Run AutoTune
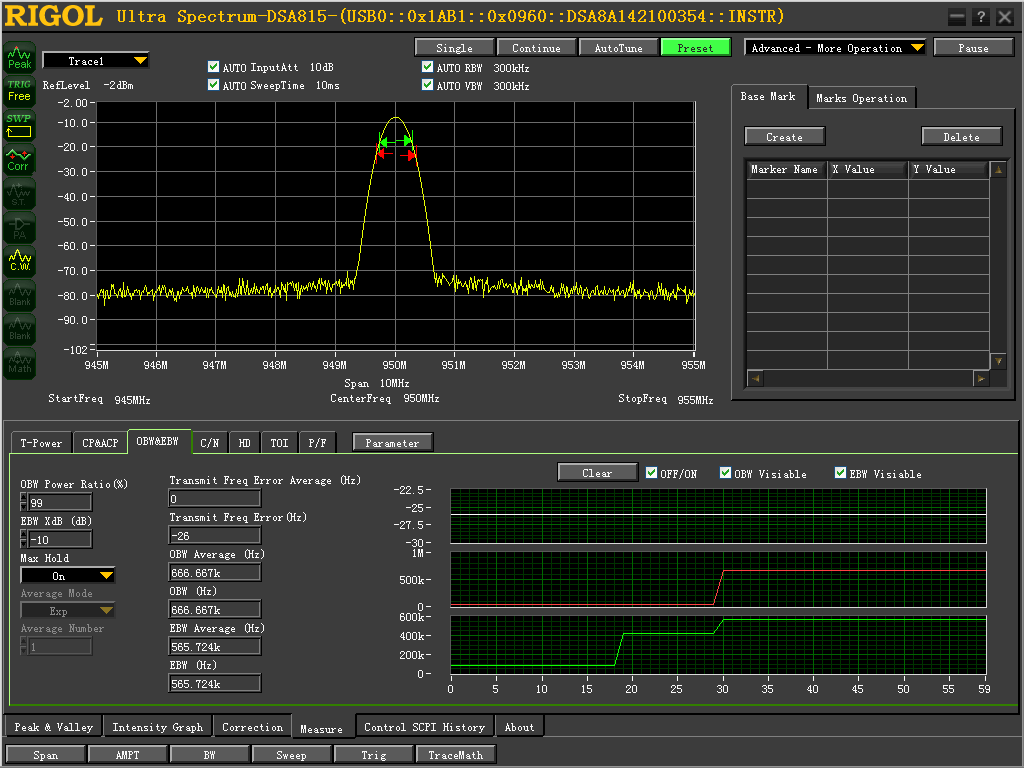Image resolution: width=1024 pixels, height=768 pixels. (x=618, y=48)
